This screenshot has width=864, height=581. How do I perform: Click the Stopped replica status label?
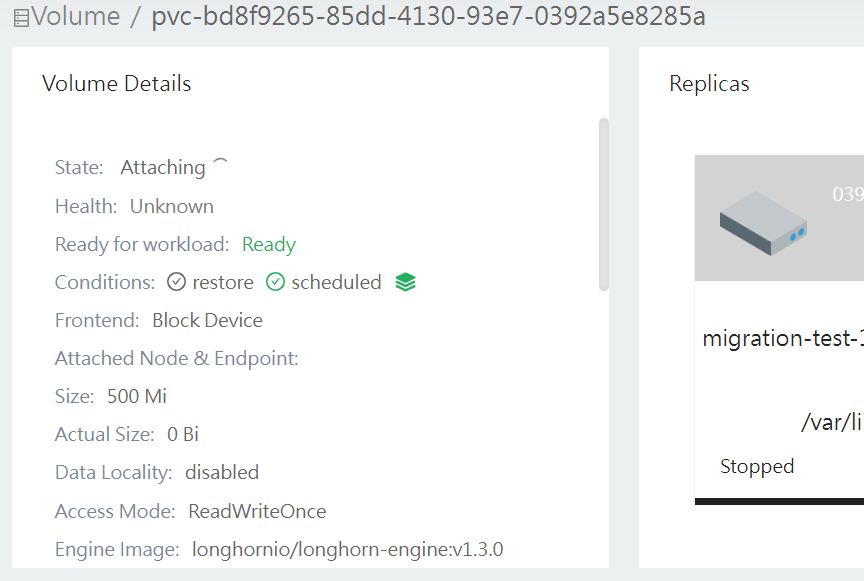757,466
